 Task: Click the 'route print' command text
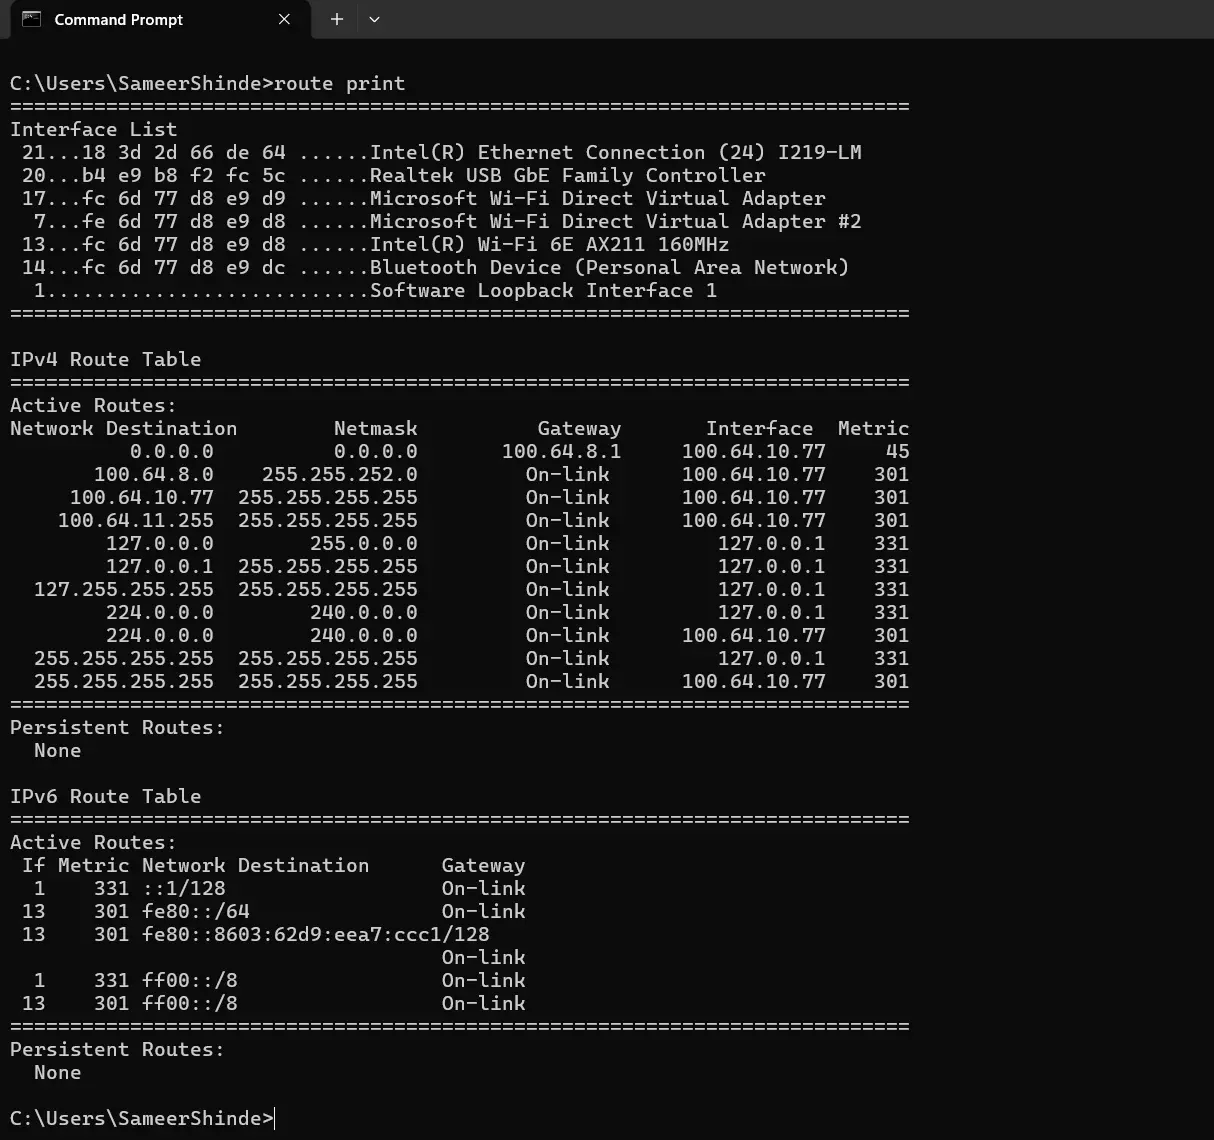coord(340,83)
